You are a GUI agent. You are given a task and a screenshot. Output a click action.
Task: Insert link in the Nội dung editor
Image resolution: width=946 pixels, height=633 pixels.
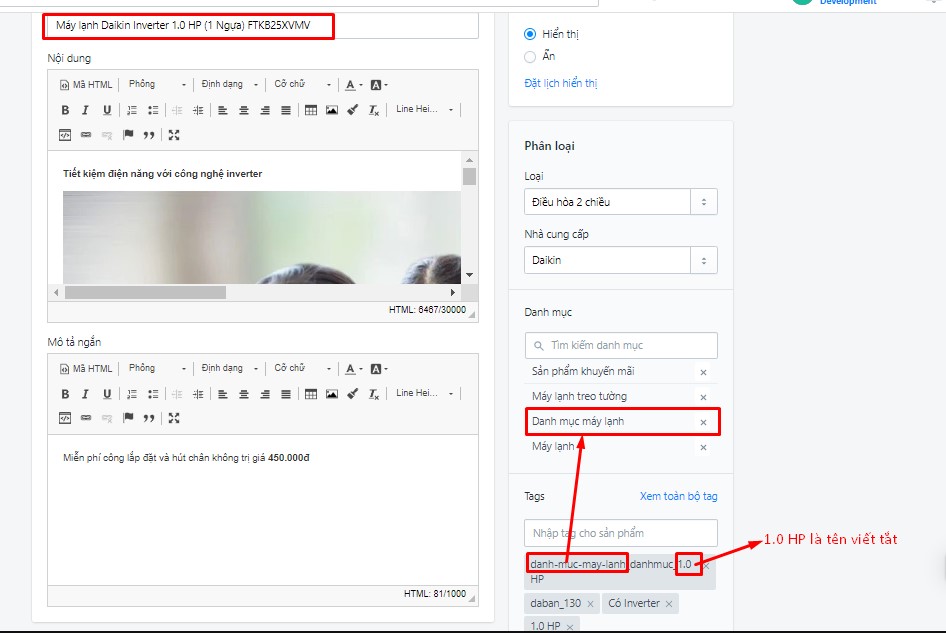click(86, 135)
